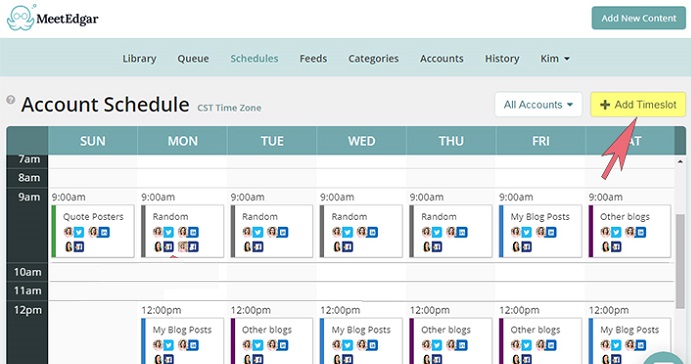Open the All Accounts dropdown

538,104
